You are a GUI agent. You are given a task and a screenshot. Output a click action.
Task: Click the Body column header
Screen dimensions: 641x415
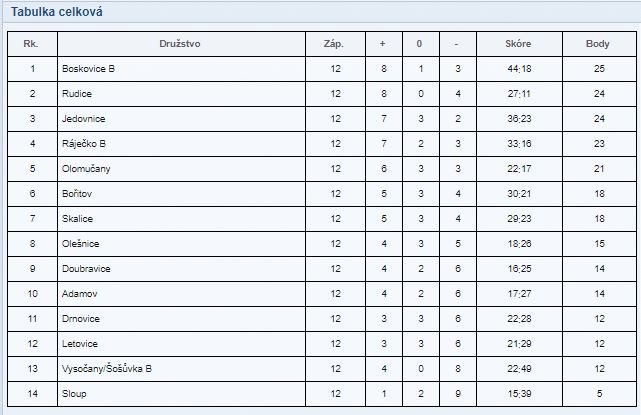click(x=598, y=44)
